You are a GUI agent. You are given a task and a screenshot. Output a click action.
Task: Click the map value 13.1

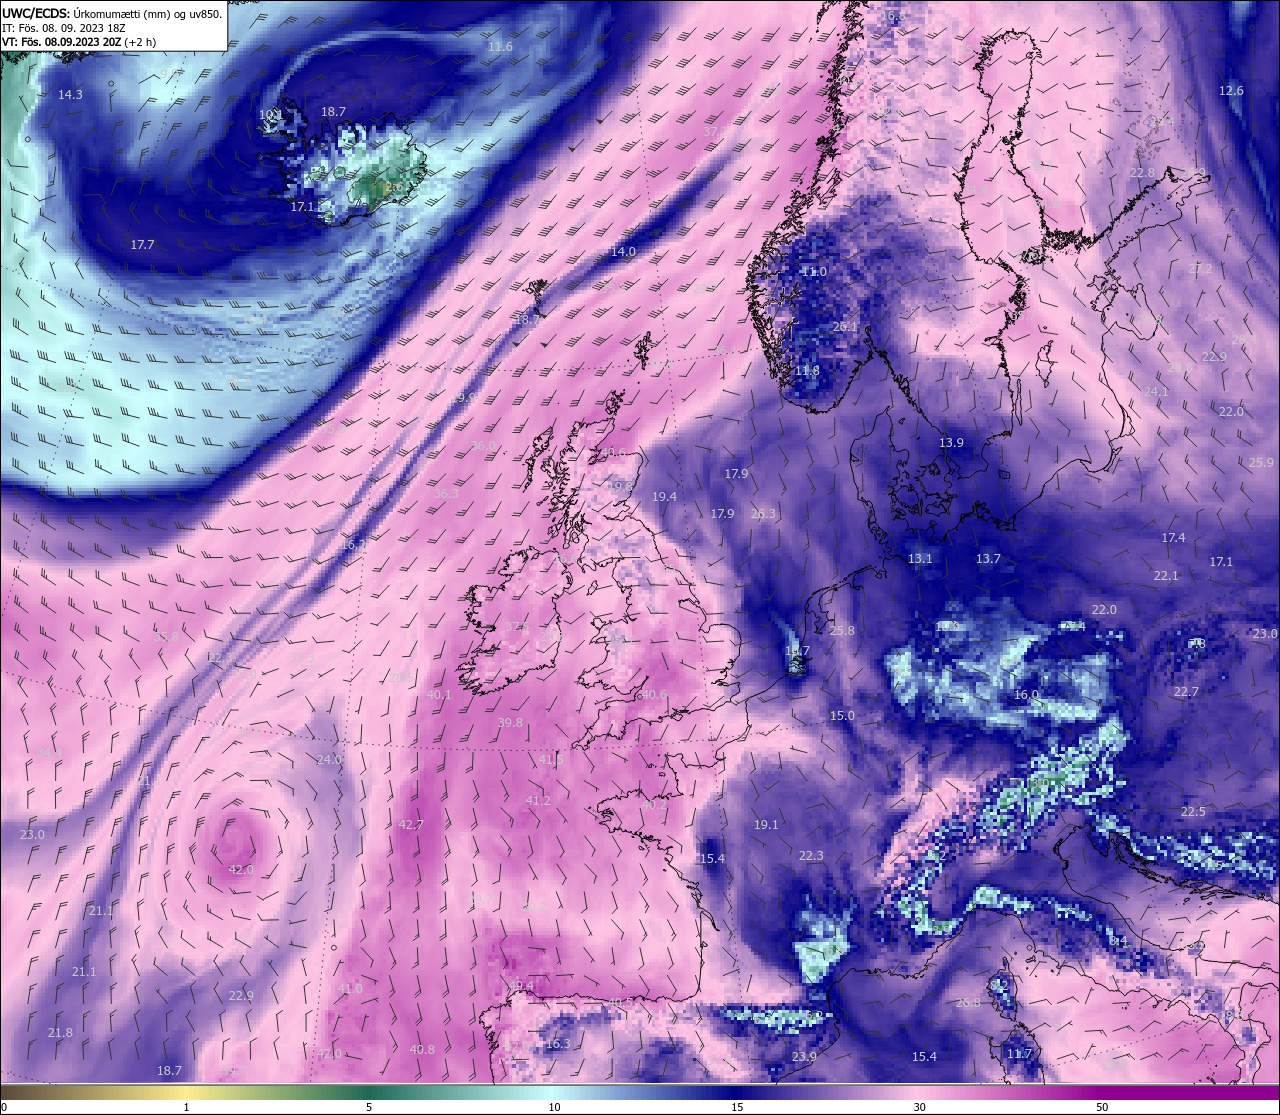[x=919, y=559]
